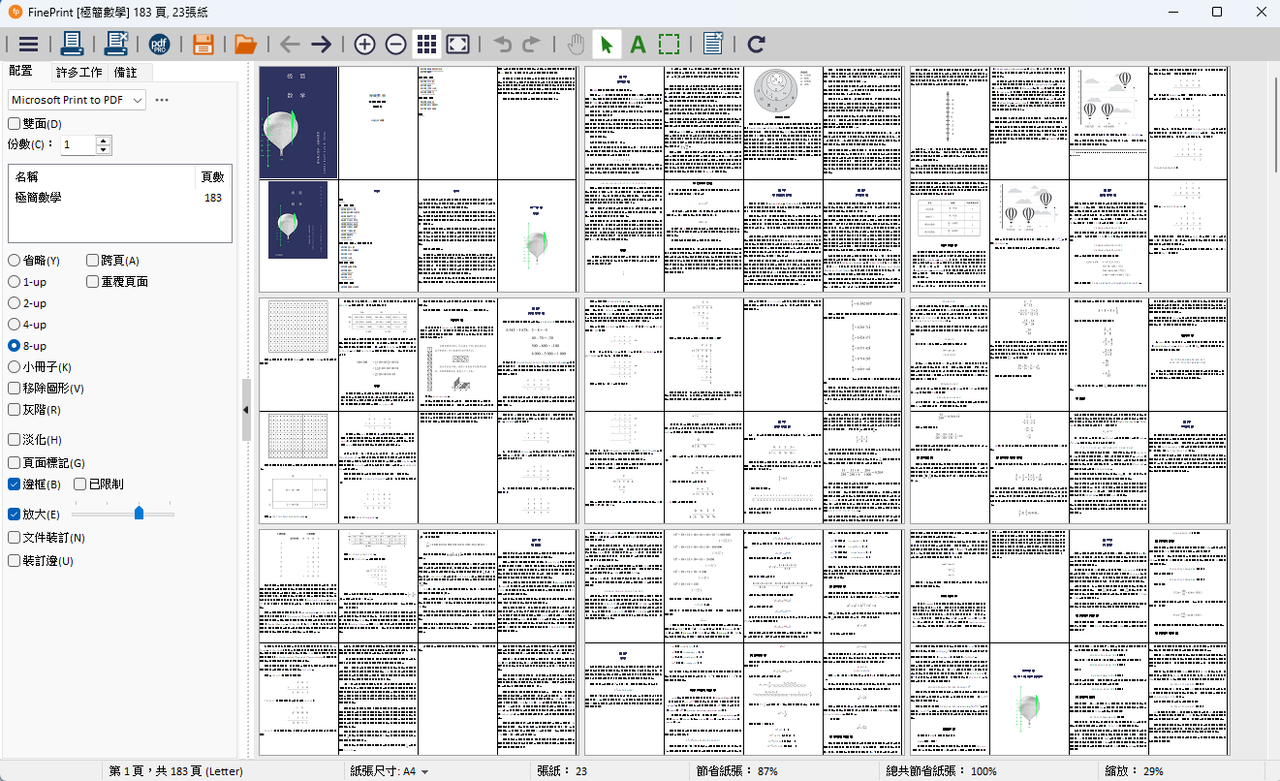Click the printer options ellipsis button
The image size is (1280, 781).
point(162,100)
